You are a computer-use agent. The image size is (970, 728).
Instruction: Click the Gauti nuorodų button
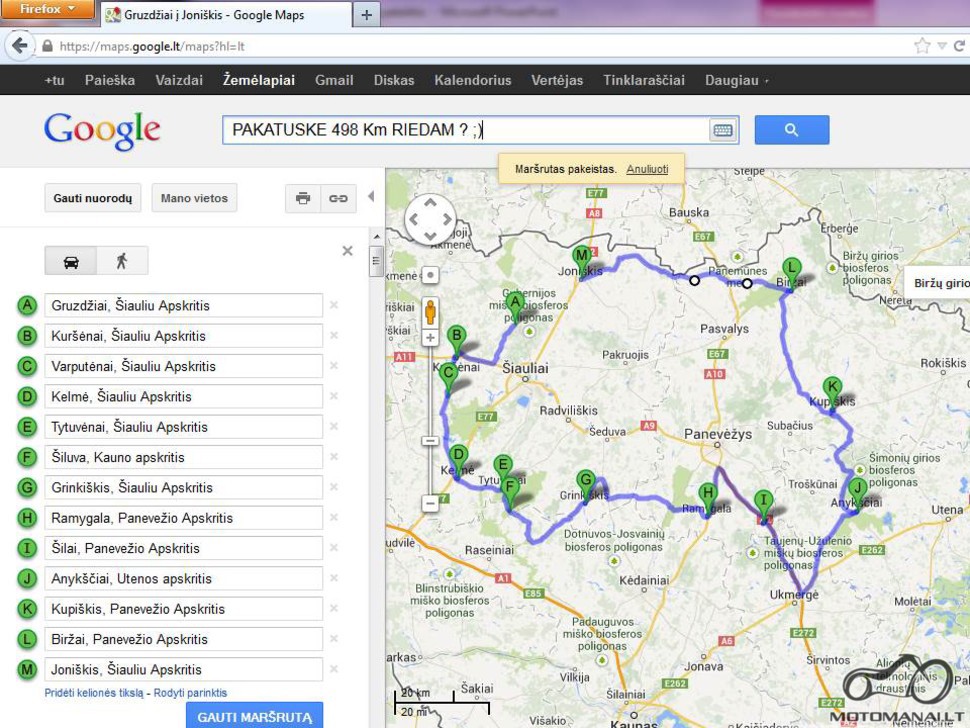tap(93, 199)
